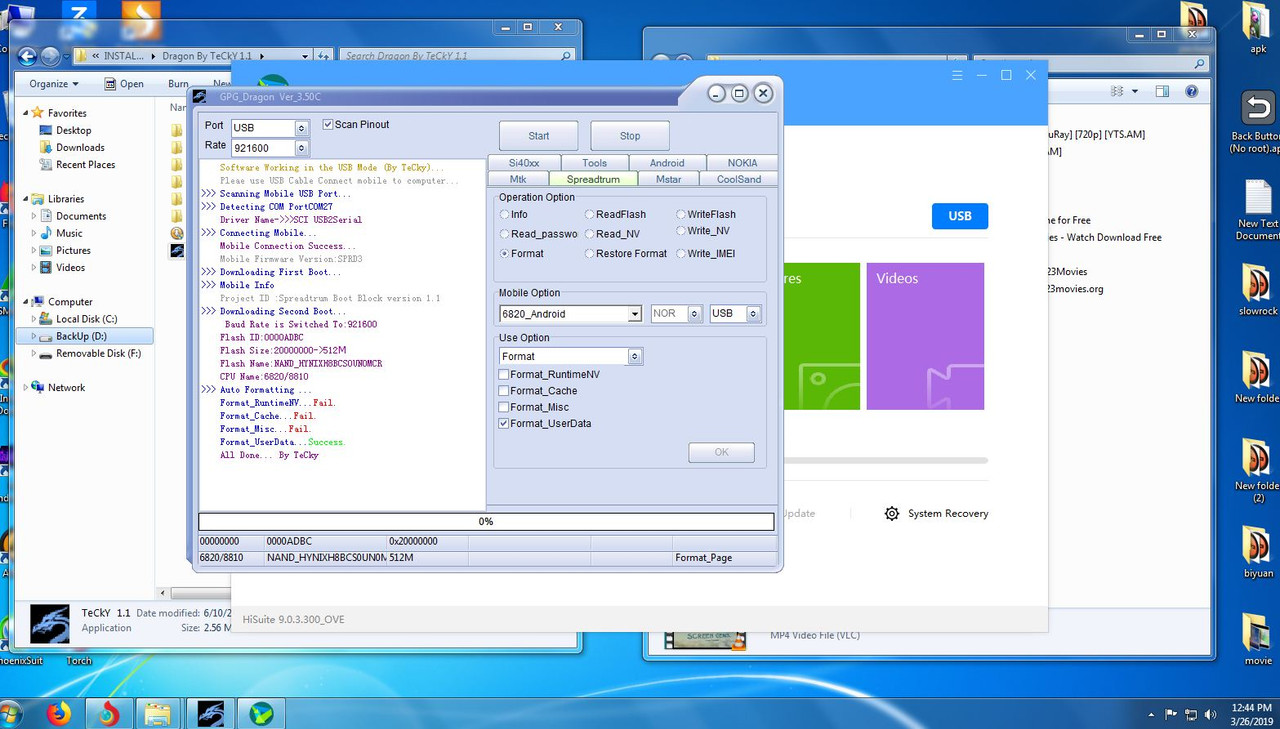Open the Port USB dropdown

point(300,128)
